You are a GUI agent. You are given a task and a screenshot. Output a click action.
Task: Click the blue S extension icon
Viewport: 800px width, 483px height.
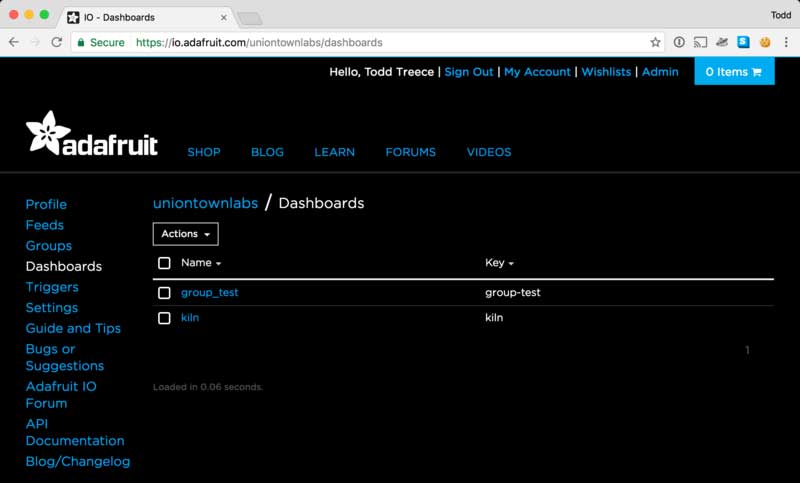pos(743,43)
